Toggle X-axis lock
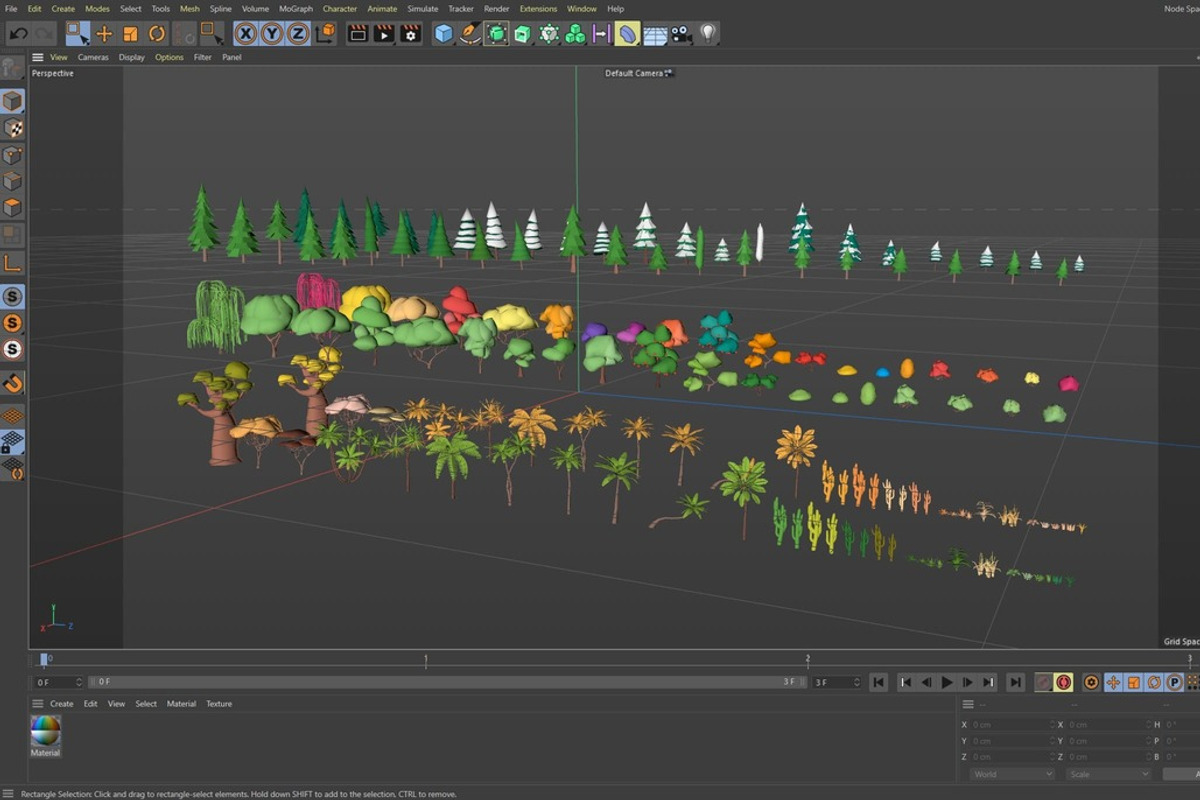This screenshot has width=1200, height=800. [245, 34]
